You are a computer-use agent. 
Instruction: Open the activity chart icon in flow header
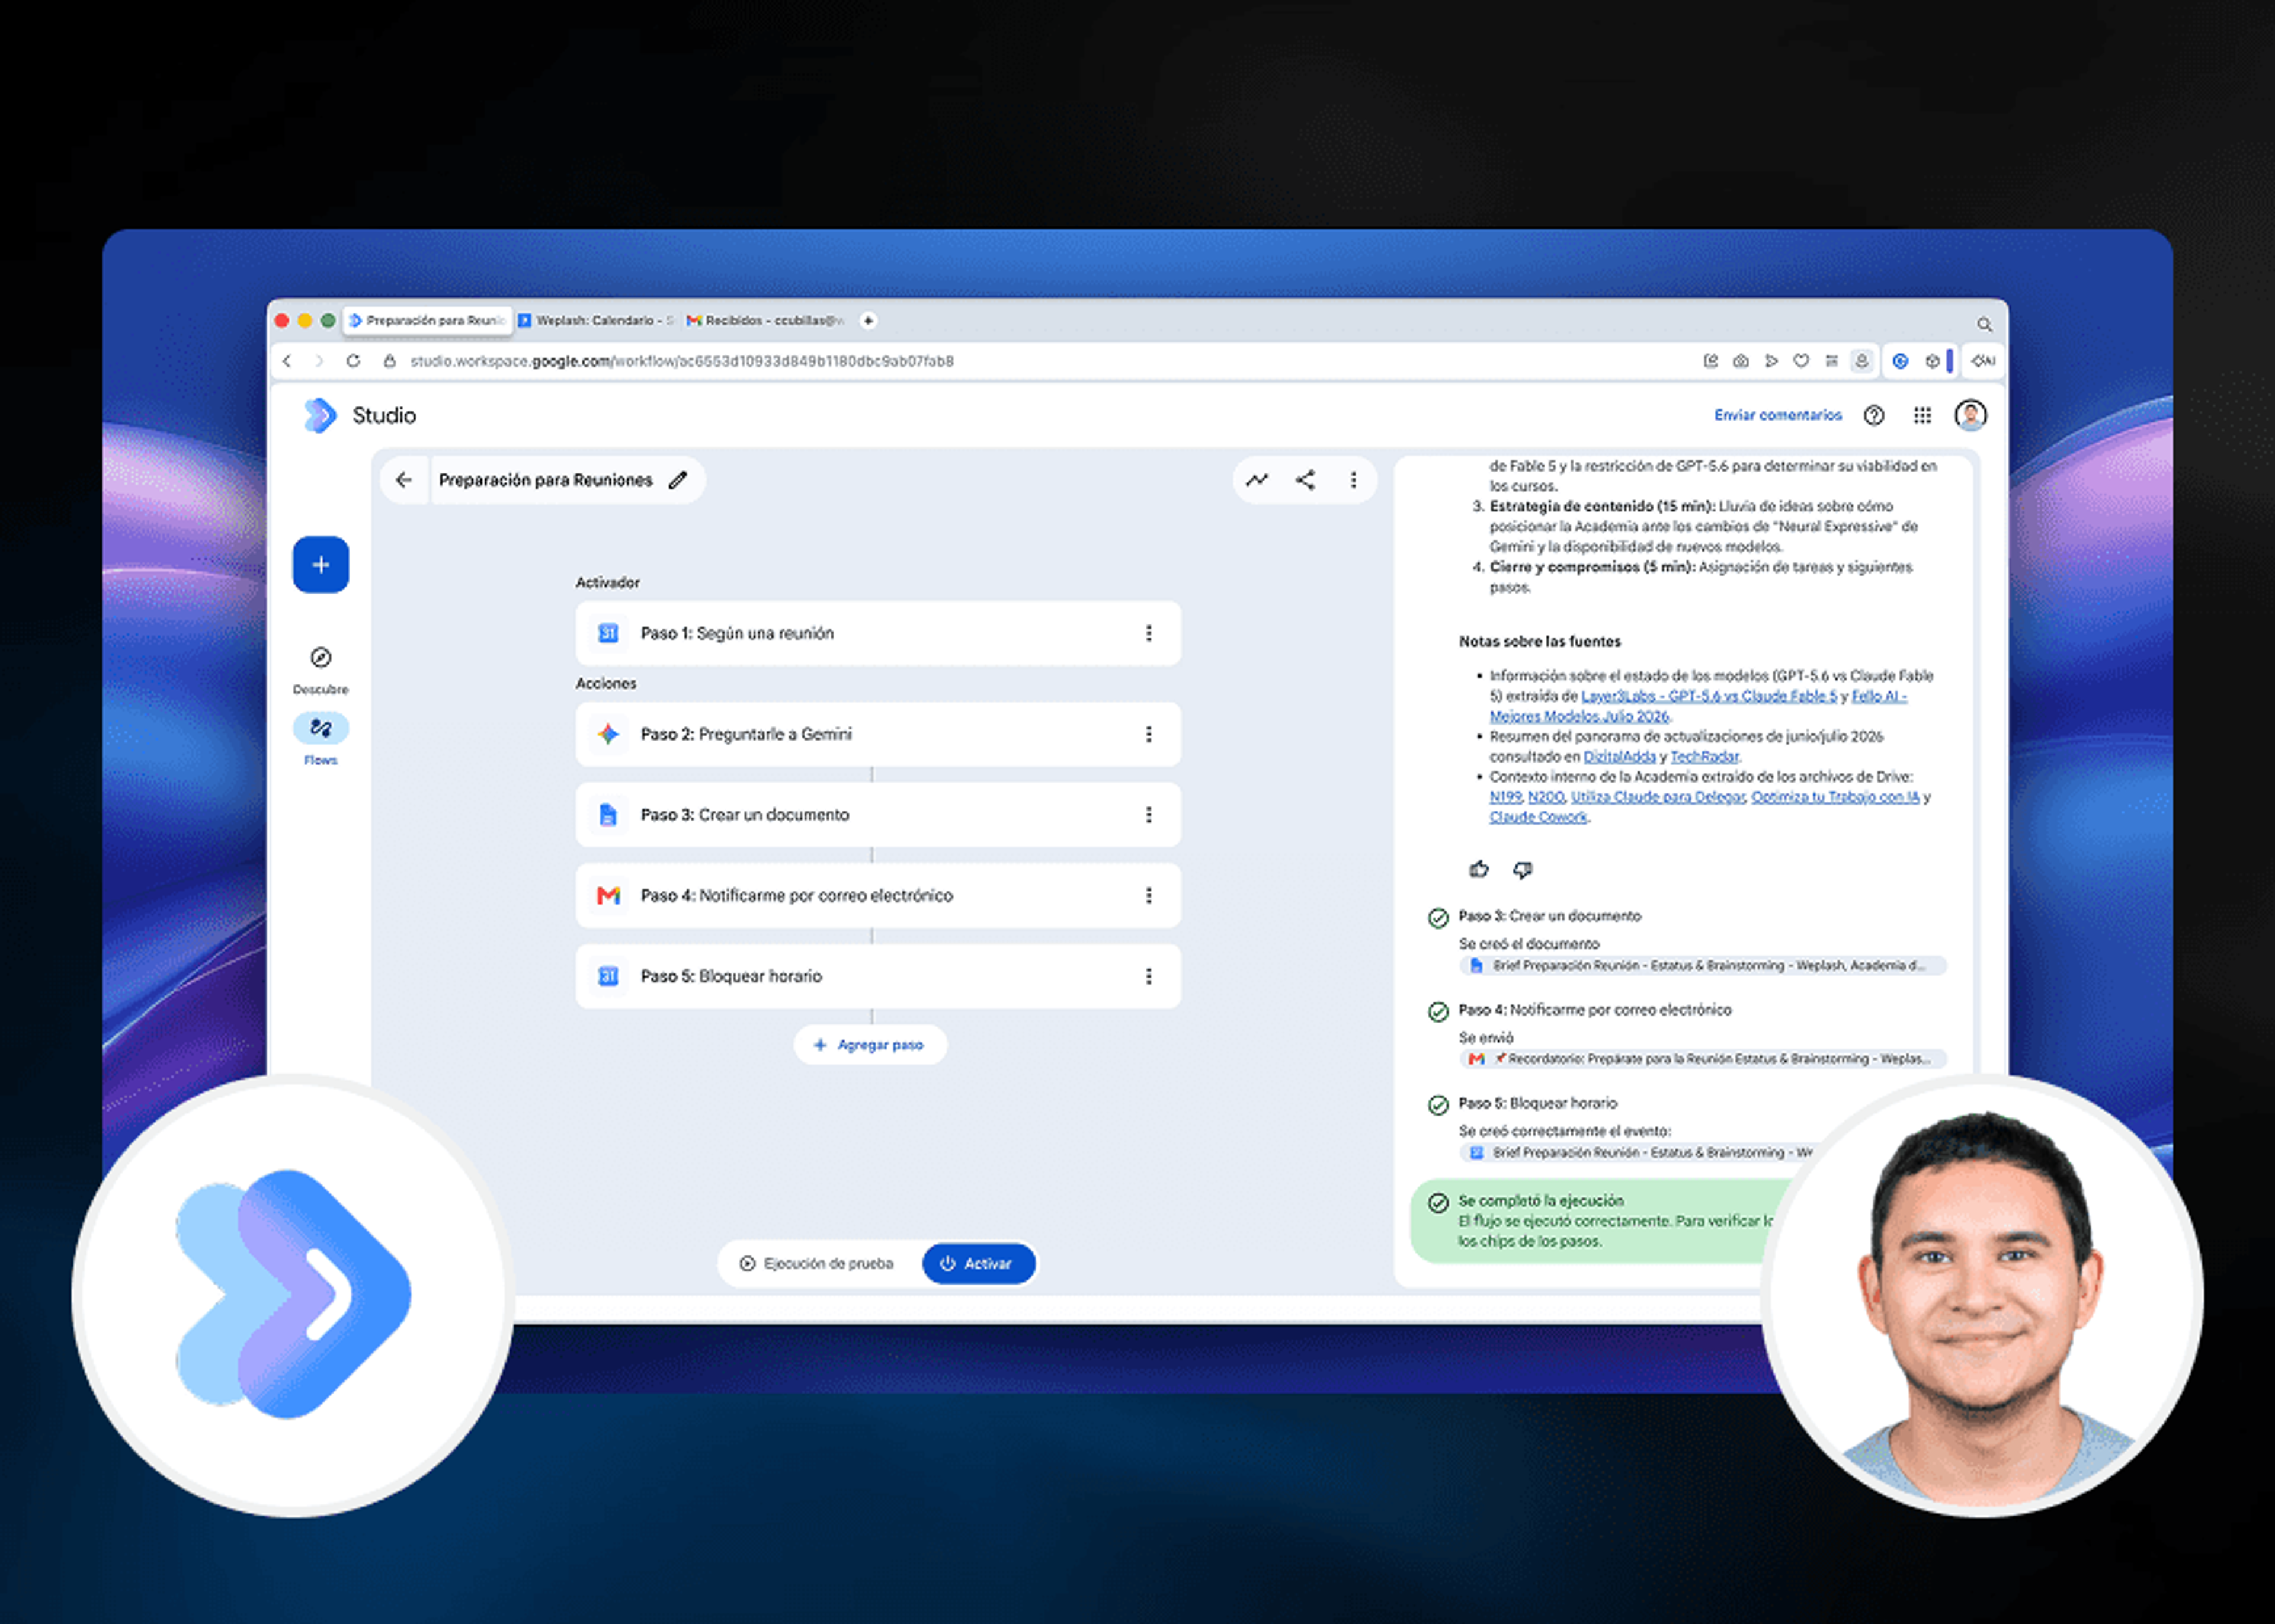1257,480
